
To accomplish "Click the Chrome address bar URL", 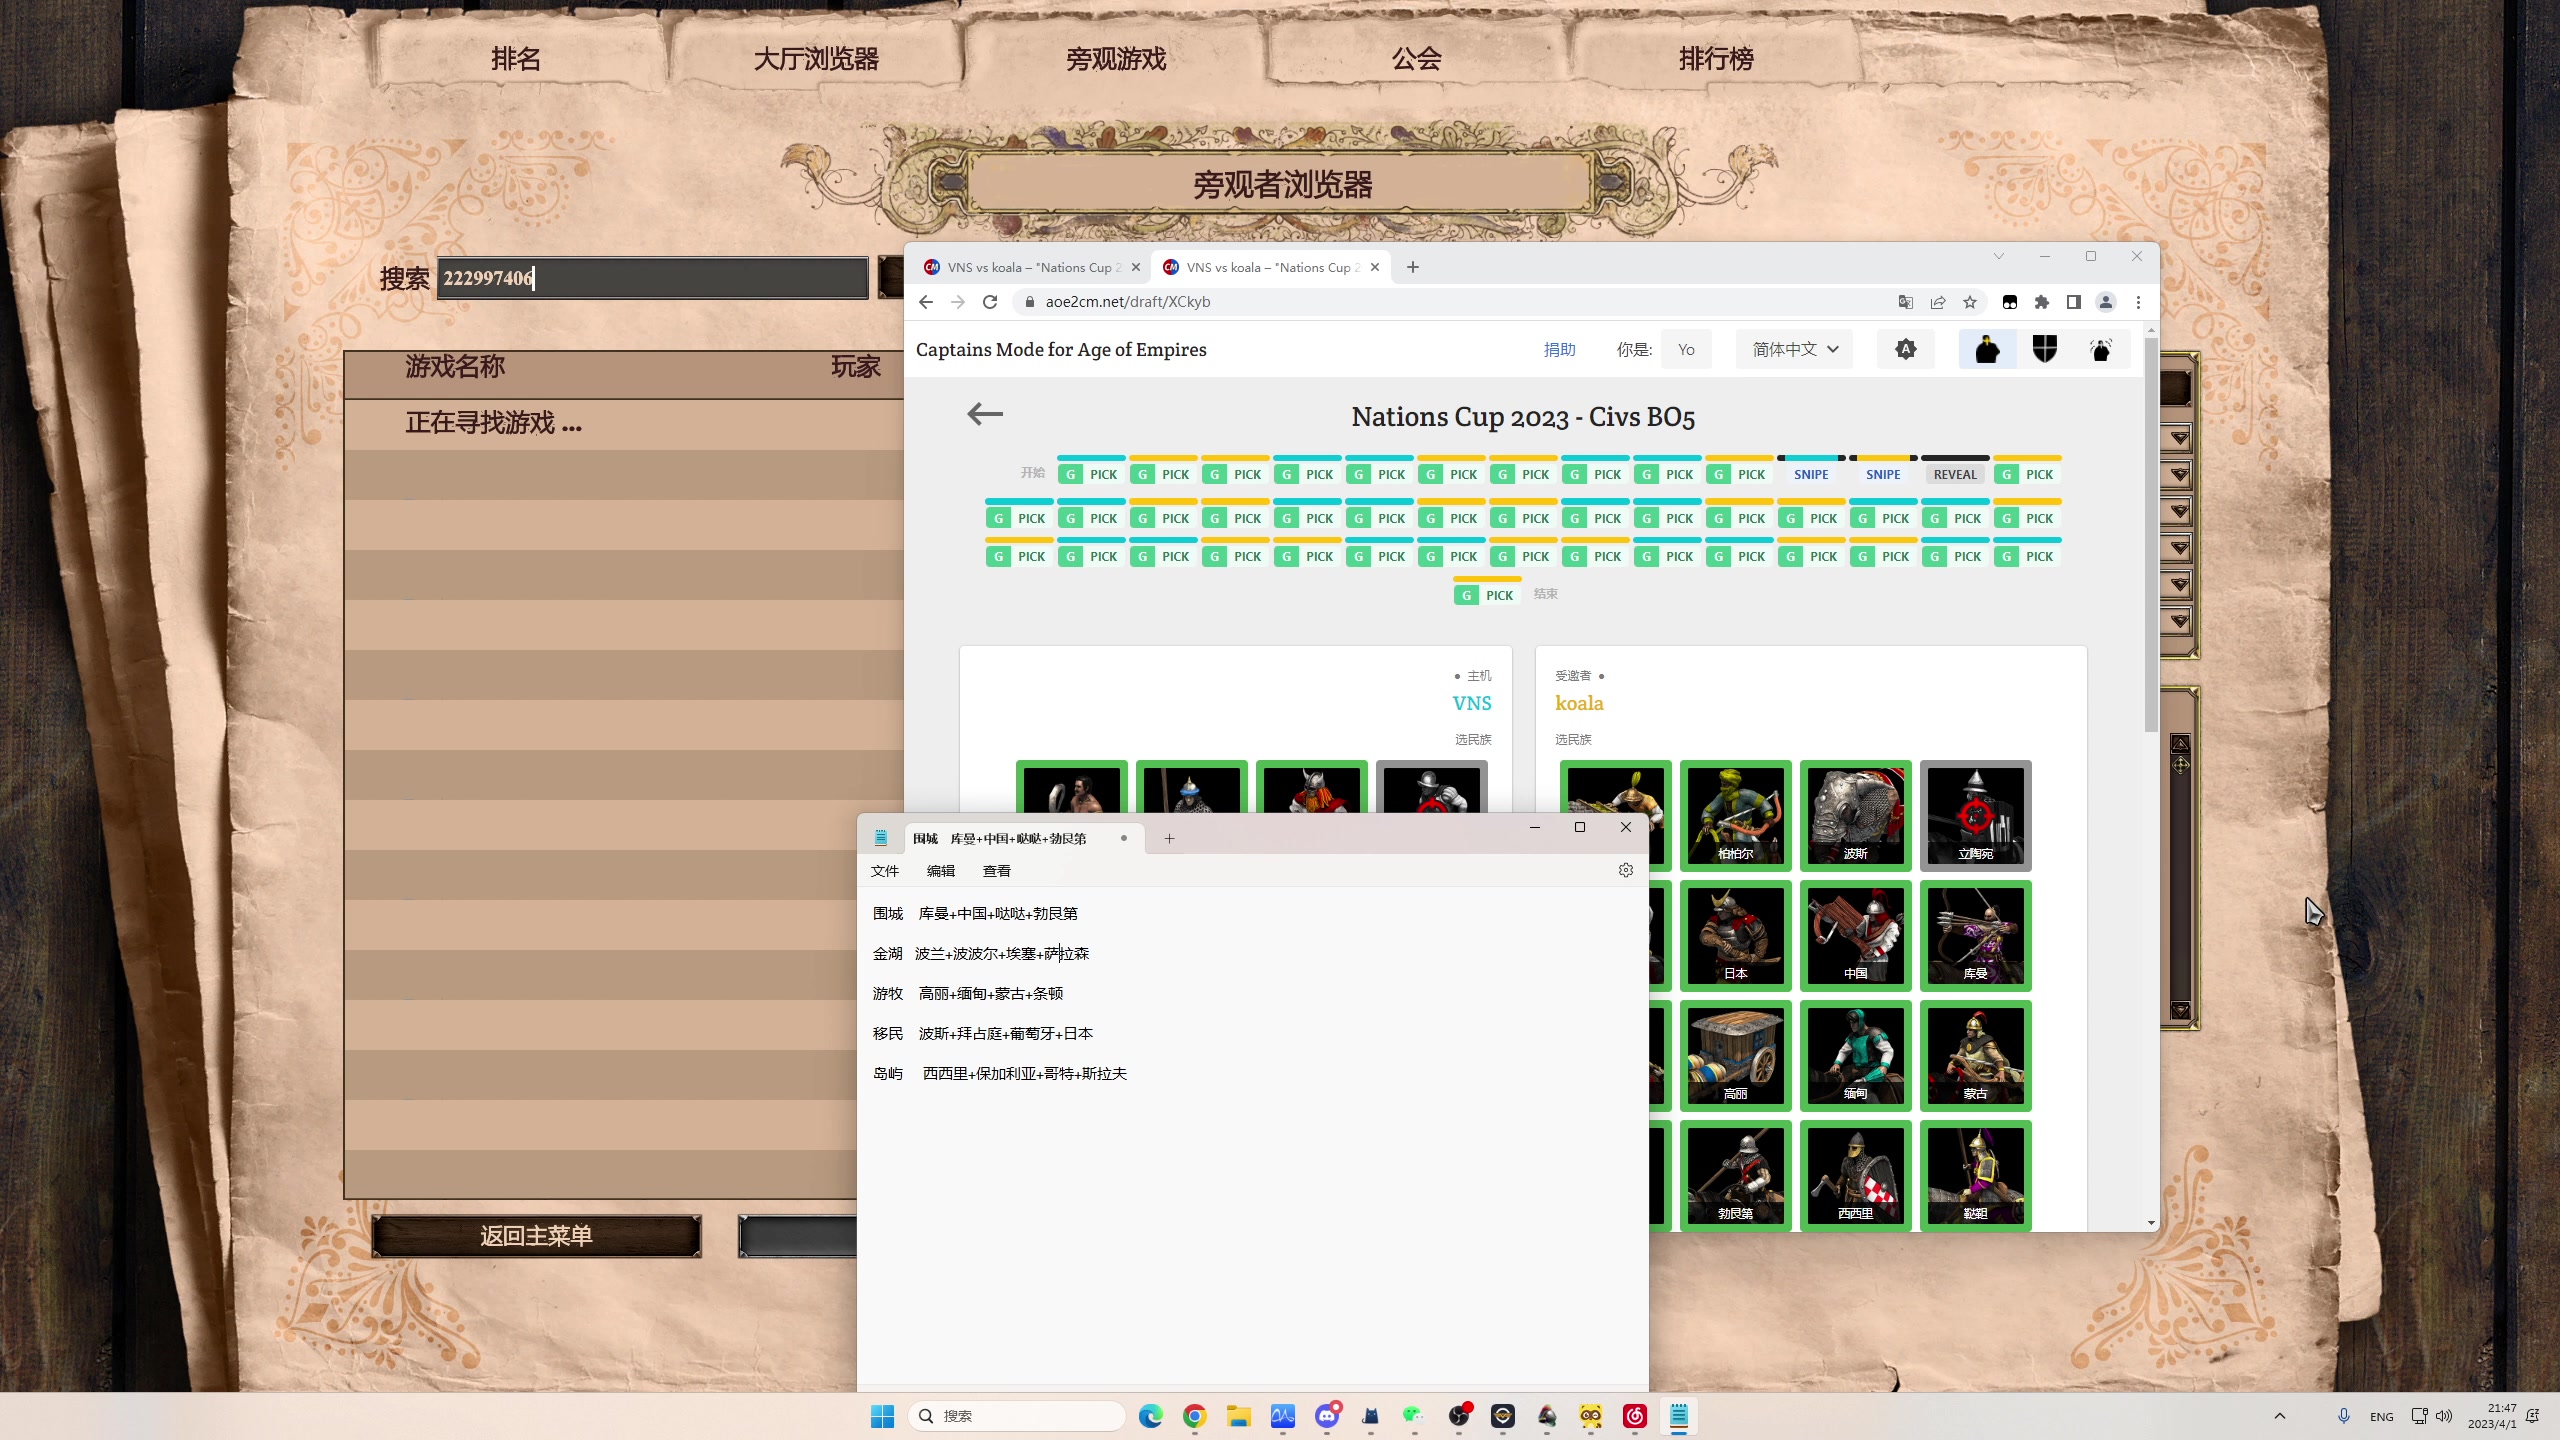I will 1128,302.
